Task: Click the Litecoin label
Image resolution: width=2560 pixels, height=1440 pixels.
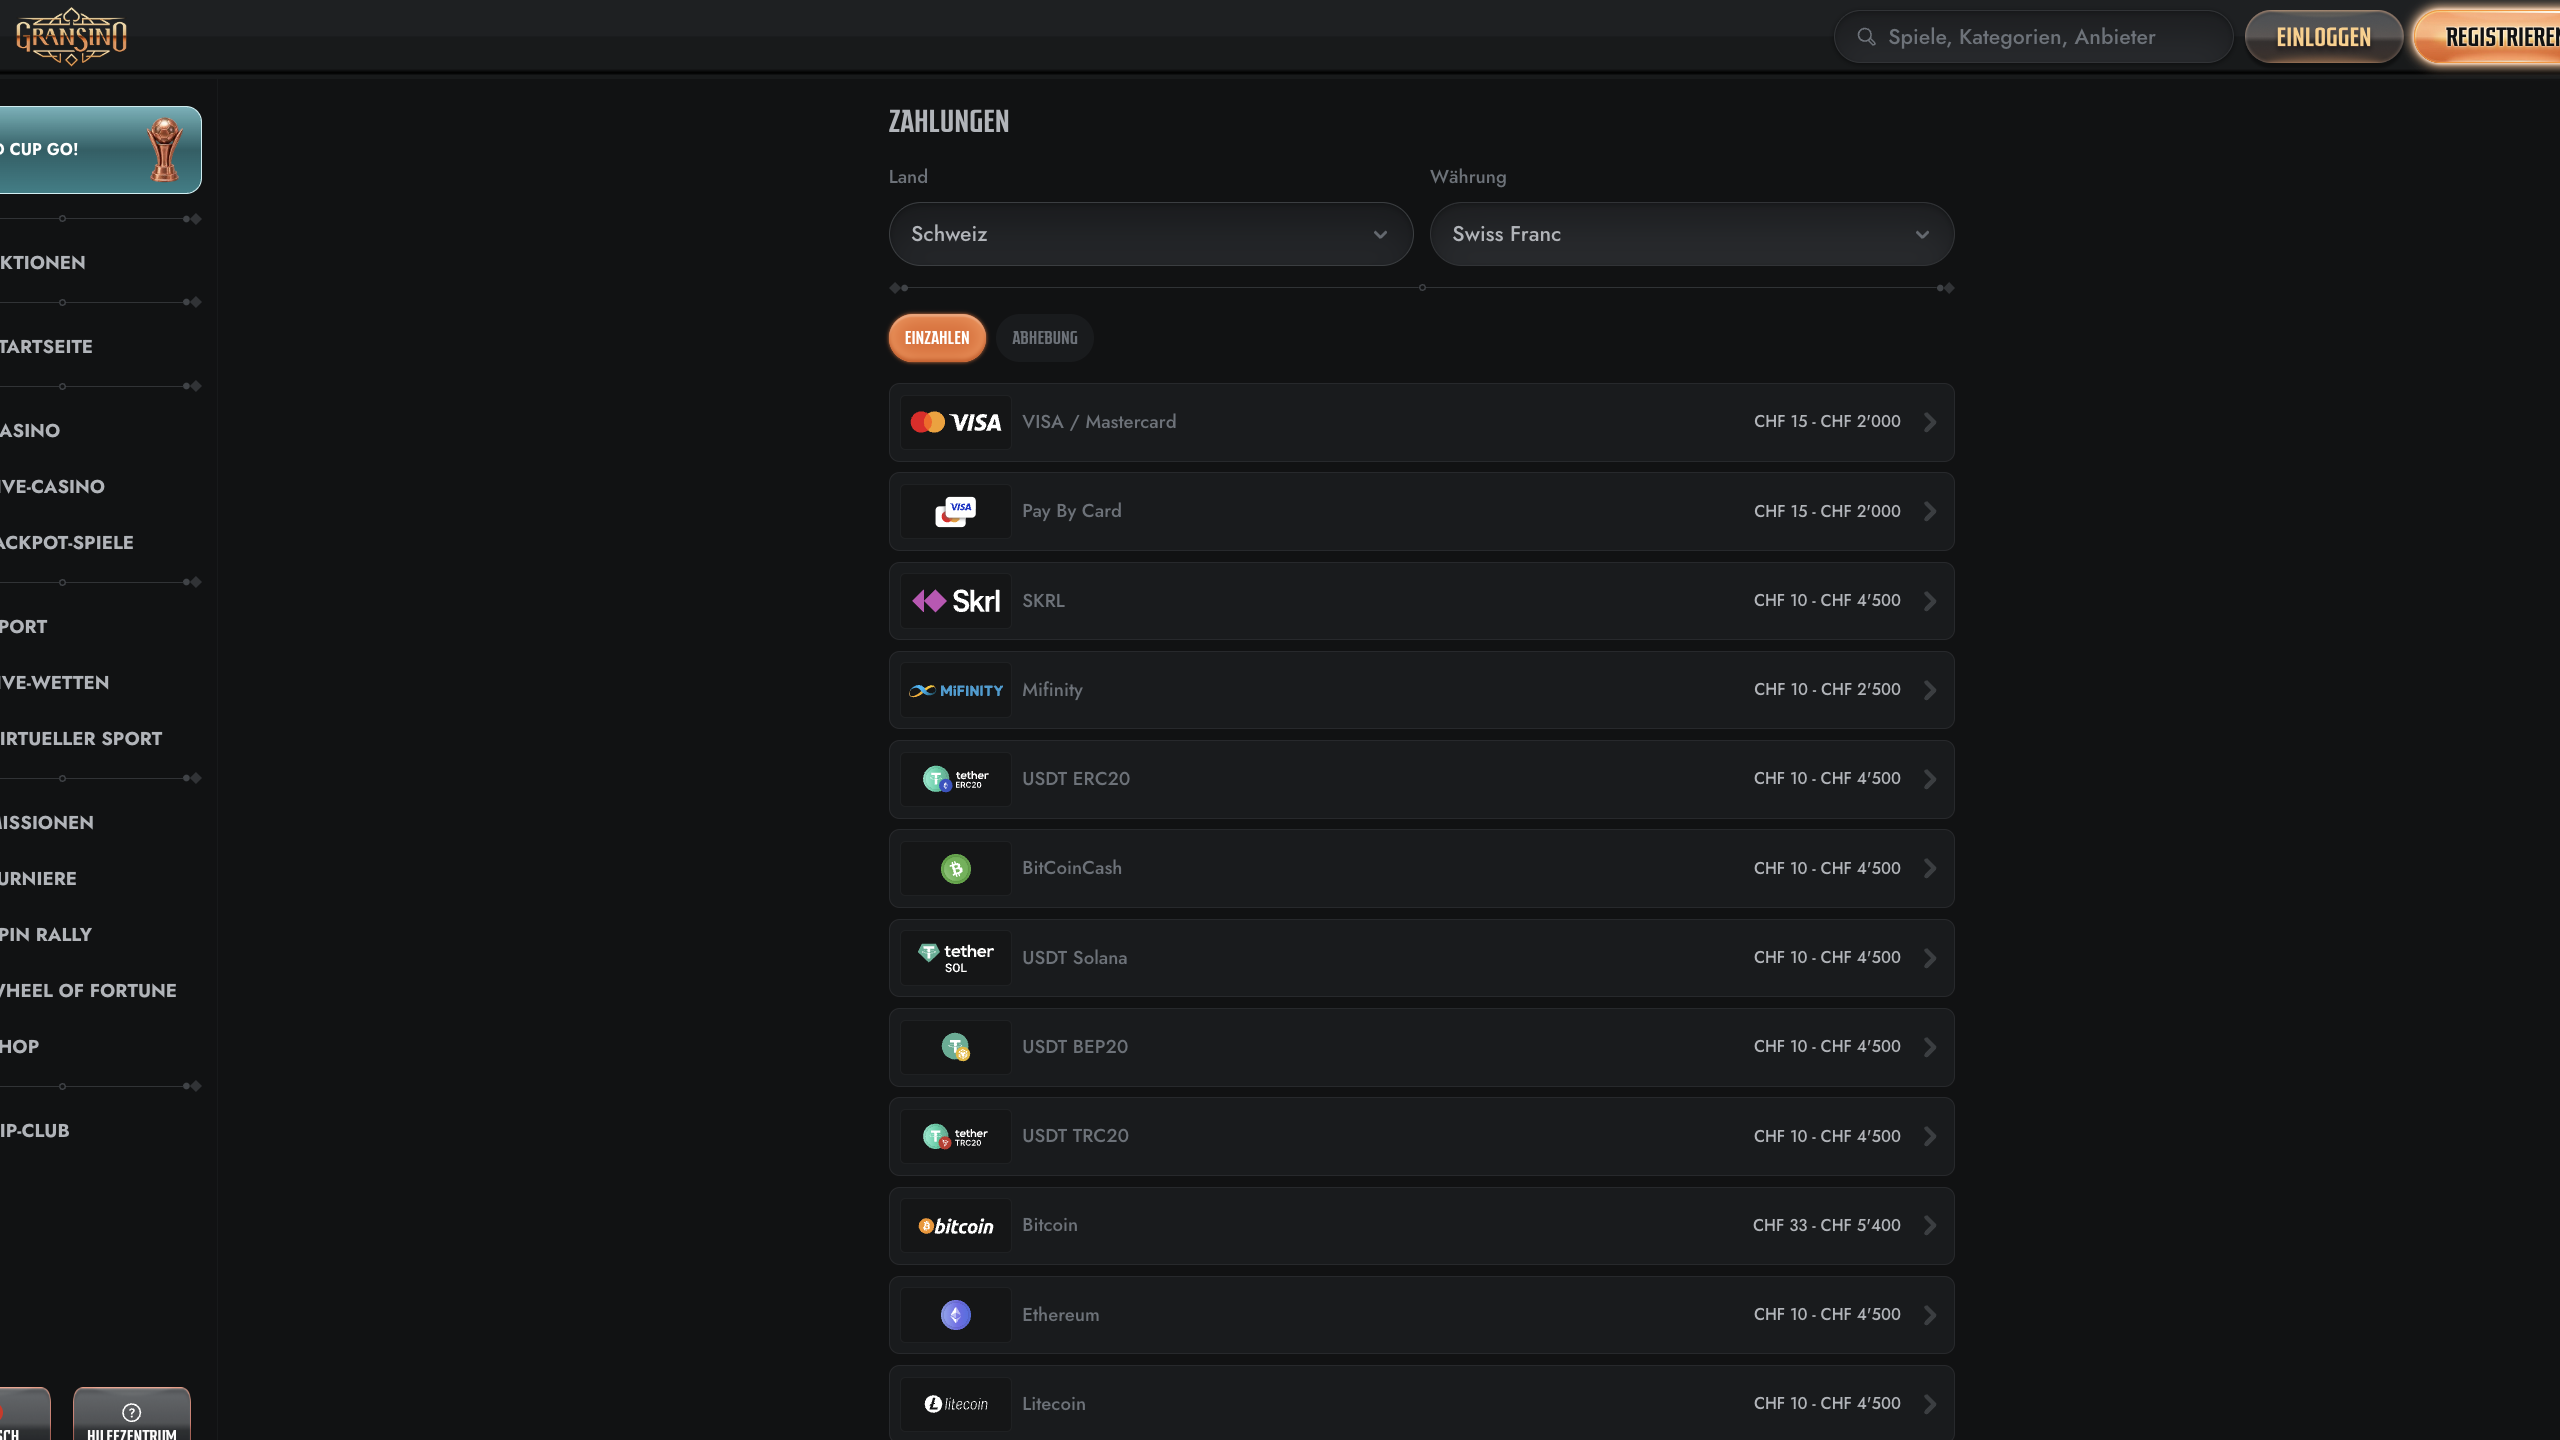Action: 1053,1404
